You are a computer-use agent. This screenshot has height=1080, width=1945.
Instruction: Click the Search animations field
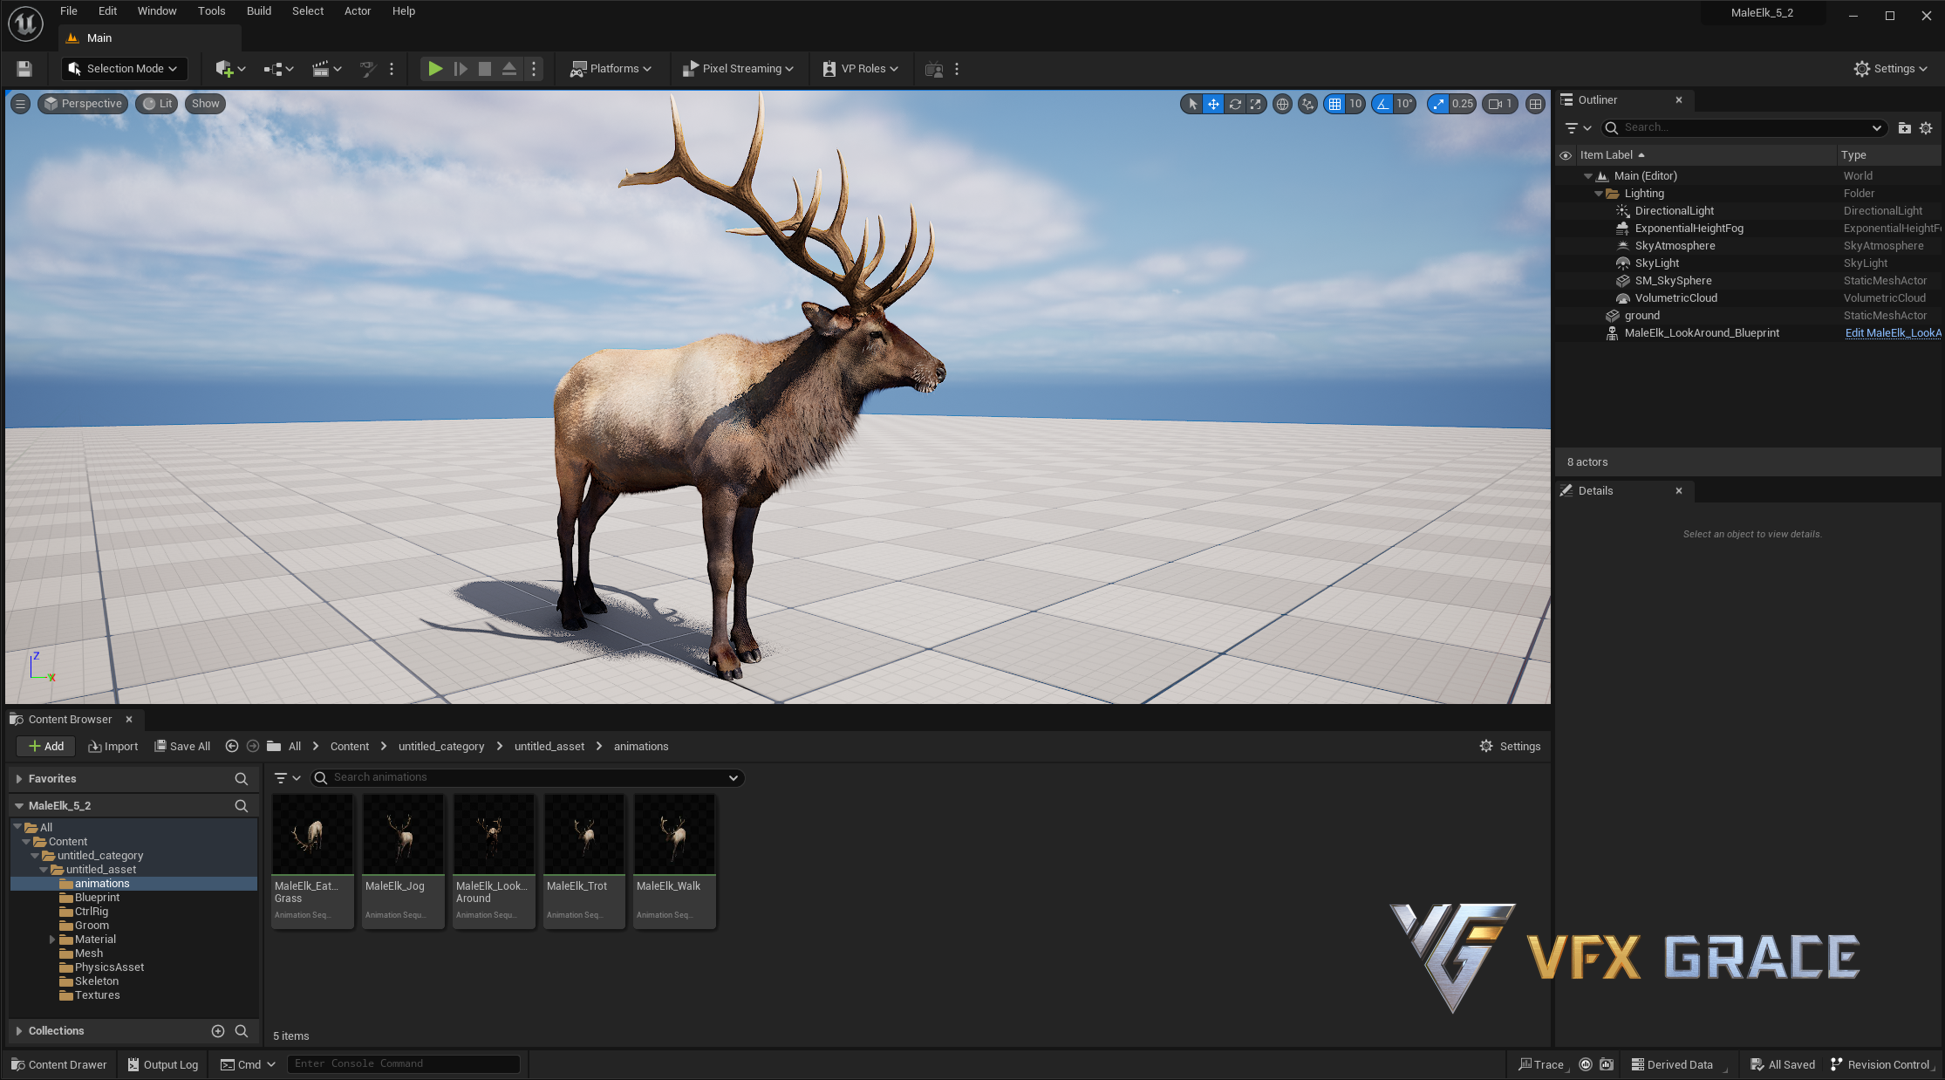click(x=528, y=778)
